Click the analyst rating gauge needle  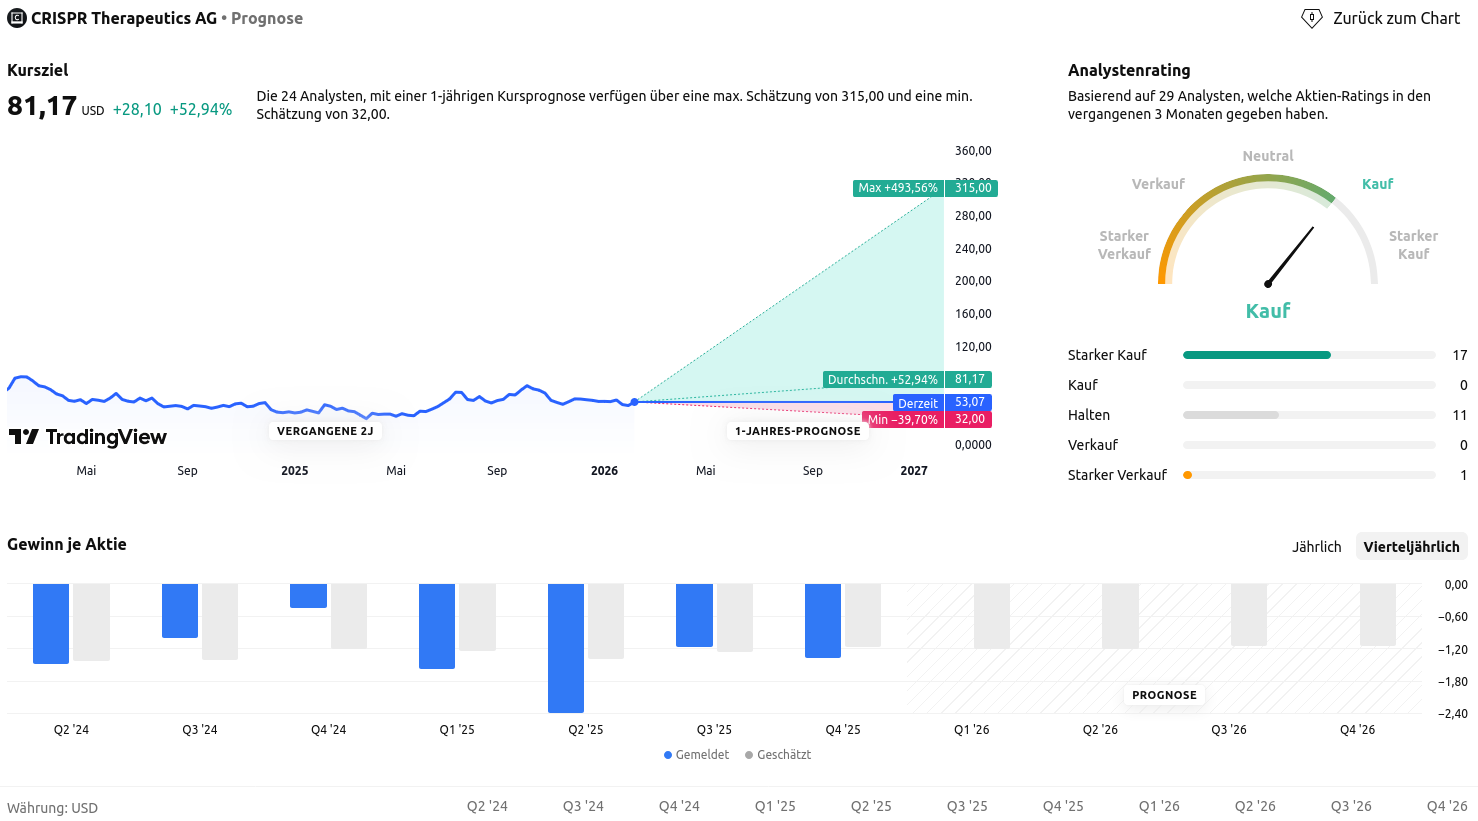[x=1290, y=256]
